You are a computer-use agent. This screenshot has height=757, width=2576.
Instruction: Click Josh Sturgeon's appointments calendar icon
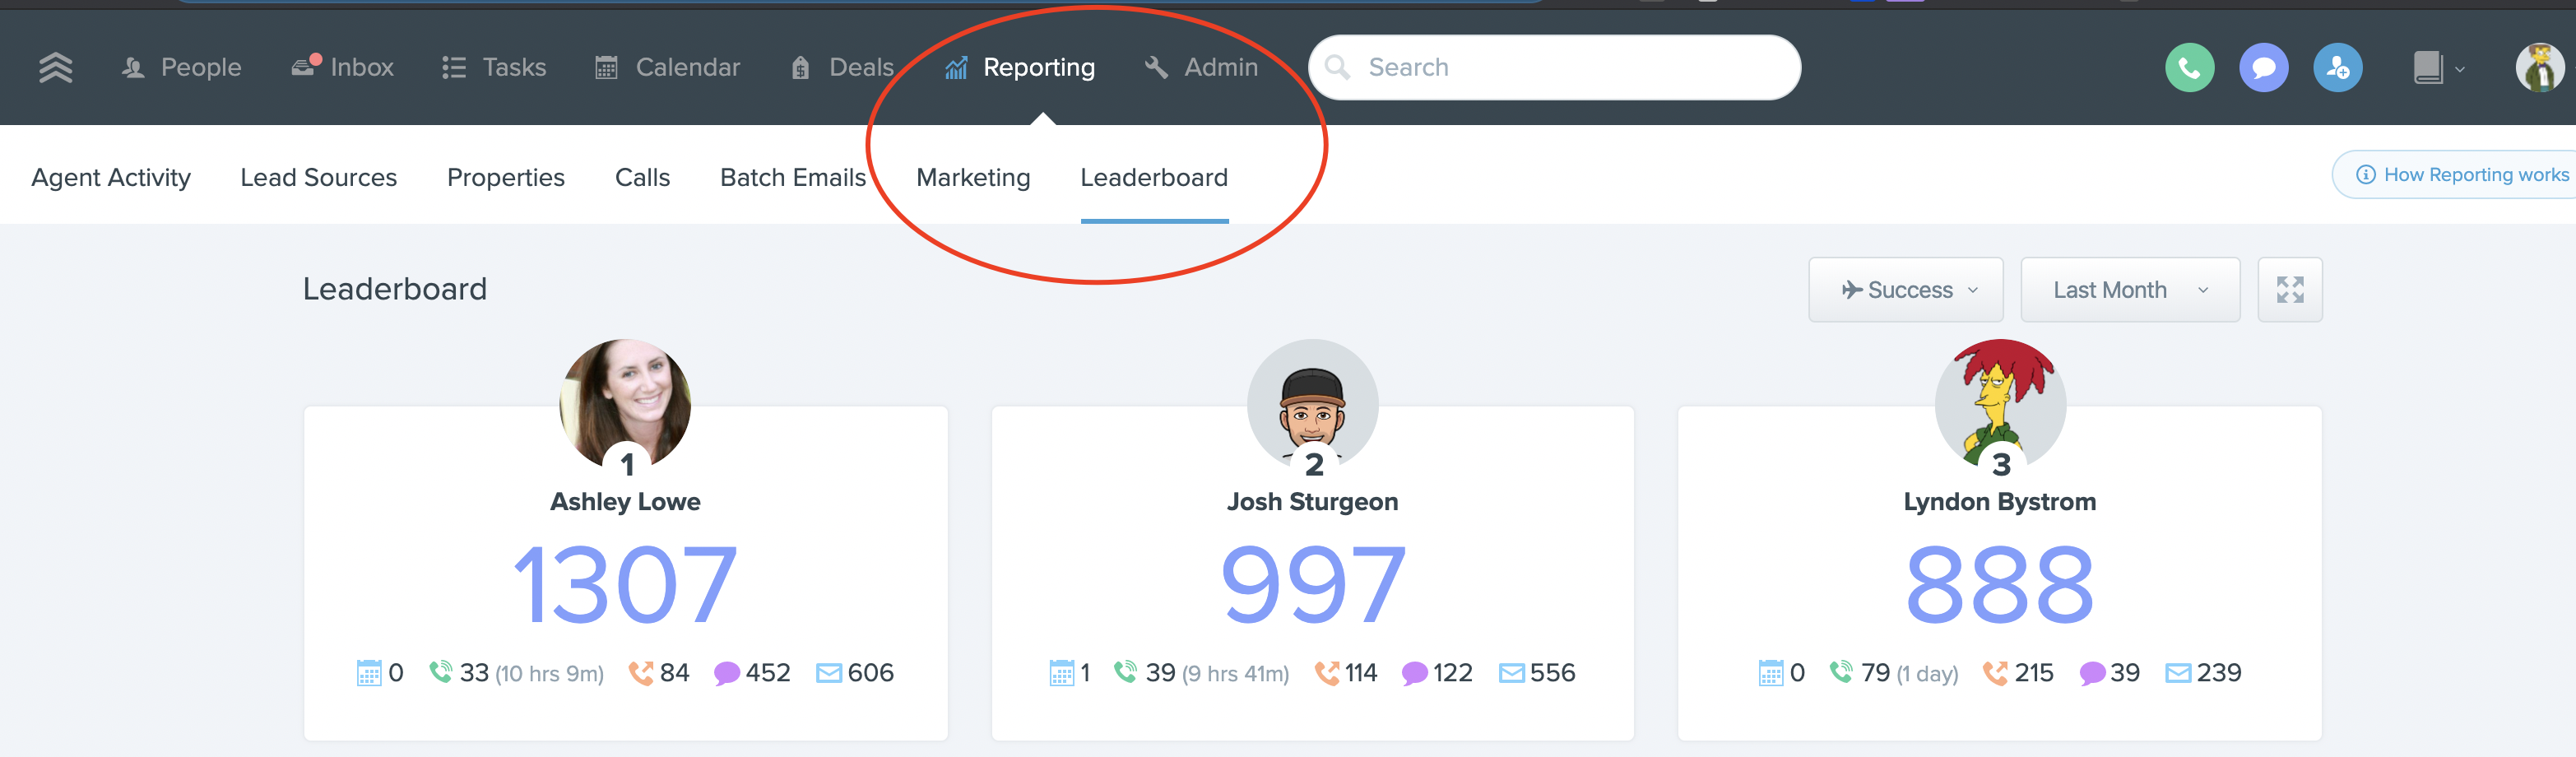pos(1062,673)
